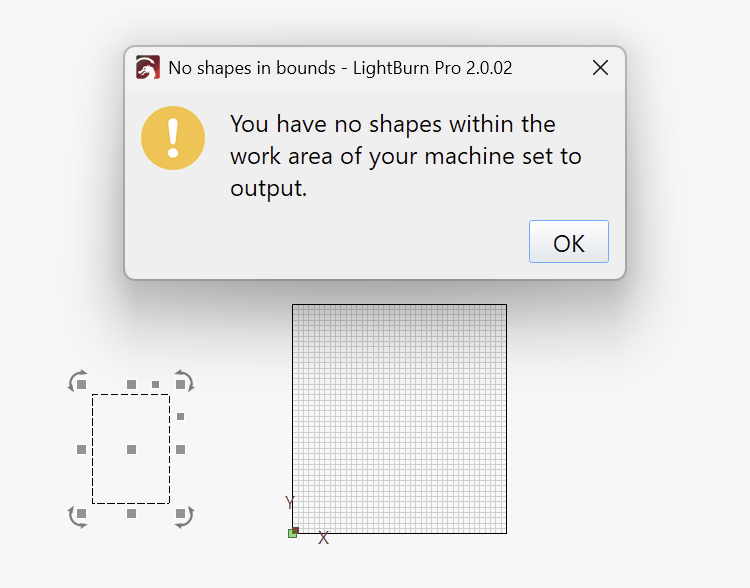
Task: Click inside the gridded work area
Action: 400,420
